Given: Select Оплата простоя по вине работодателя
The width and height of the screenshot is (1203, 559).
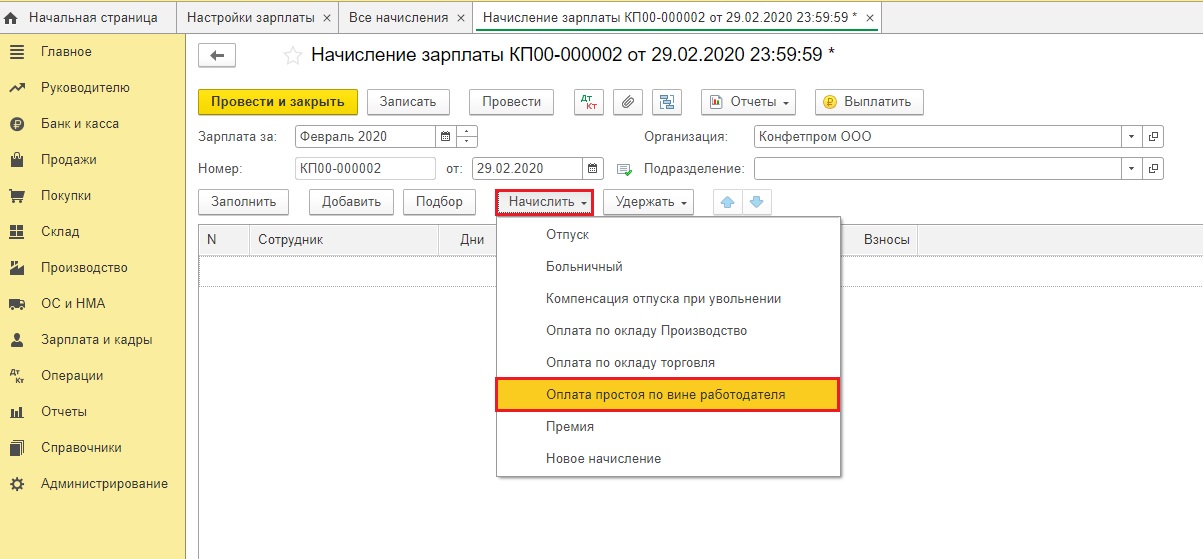Looking at the screenshot, I should coord(666,395).
